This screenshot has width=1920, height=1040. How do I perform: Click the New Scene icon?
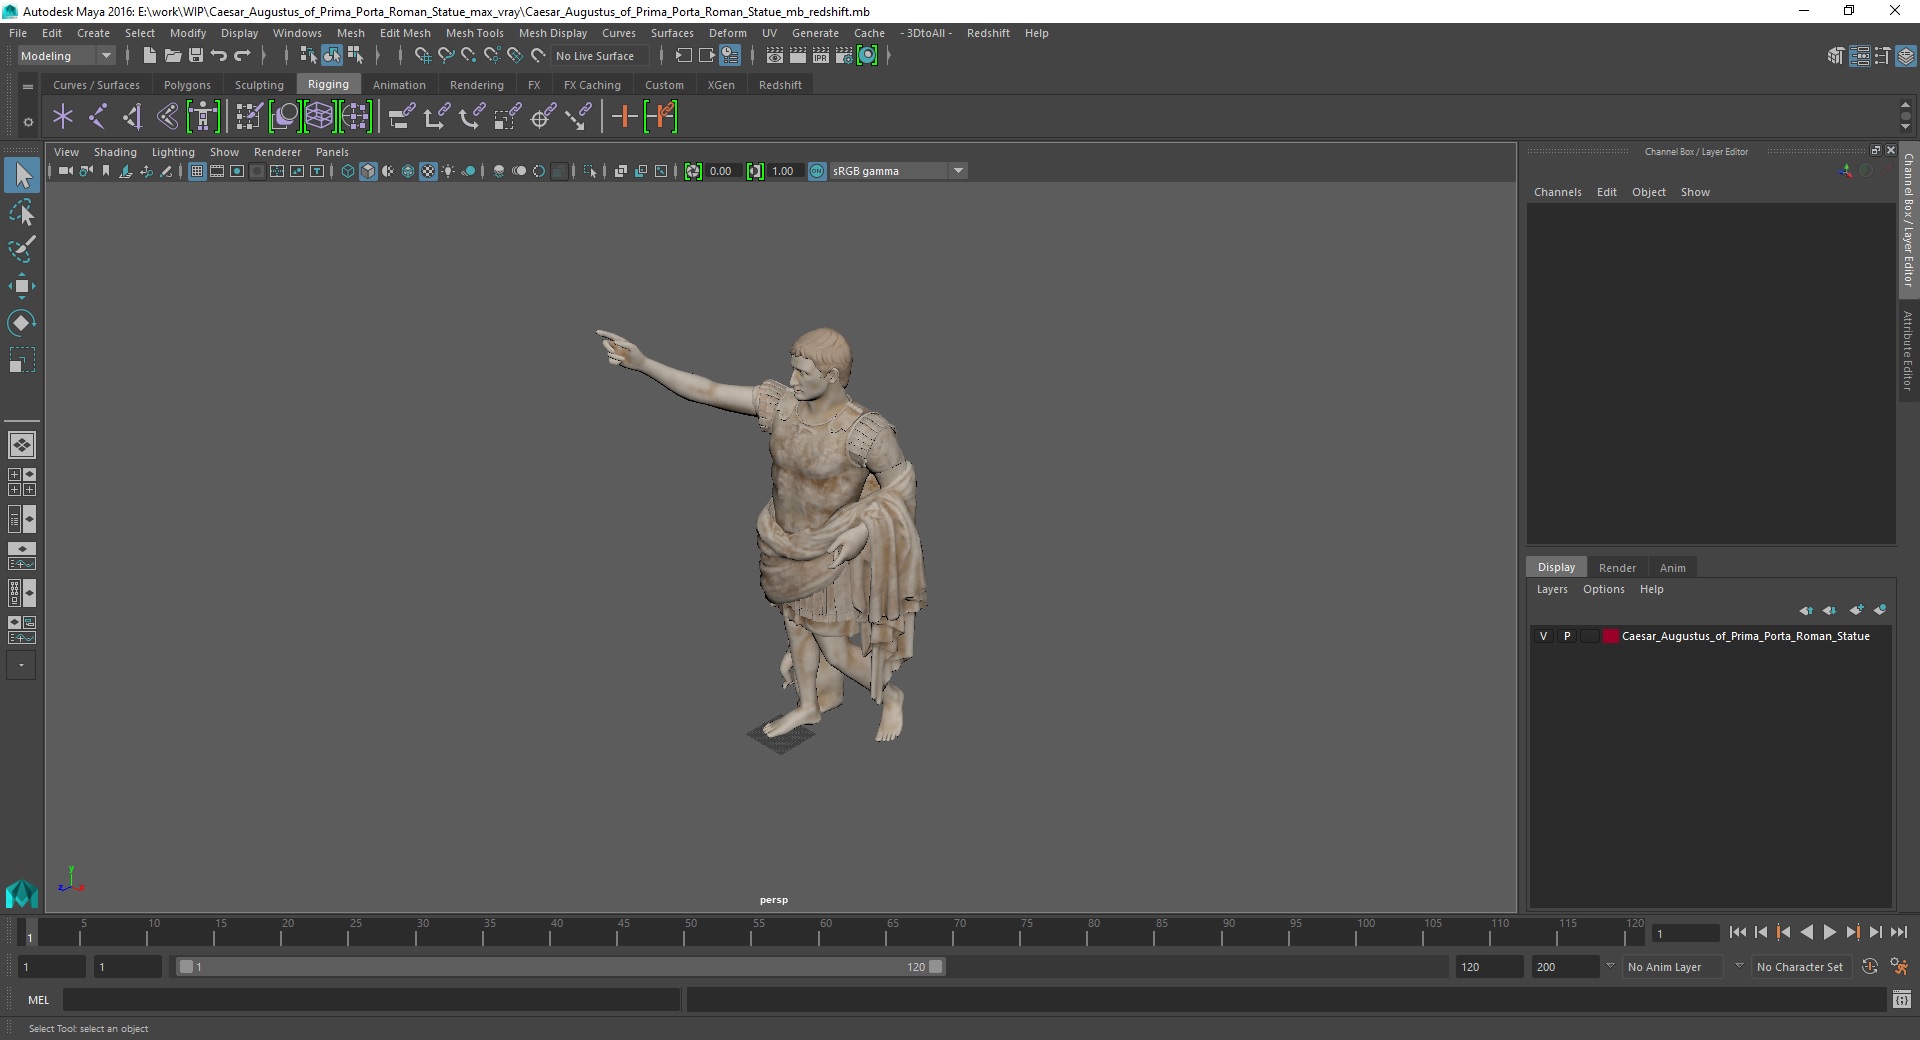150,56
